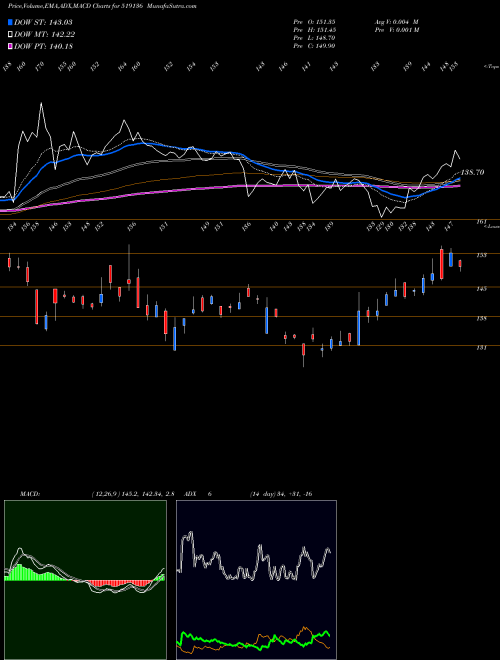
Task: Click the ADX indicator chart panel
Action: [256, 580]
